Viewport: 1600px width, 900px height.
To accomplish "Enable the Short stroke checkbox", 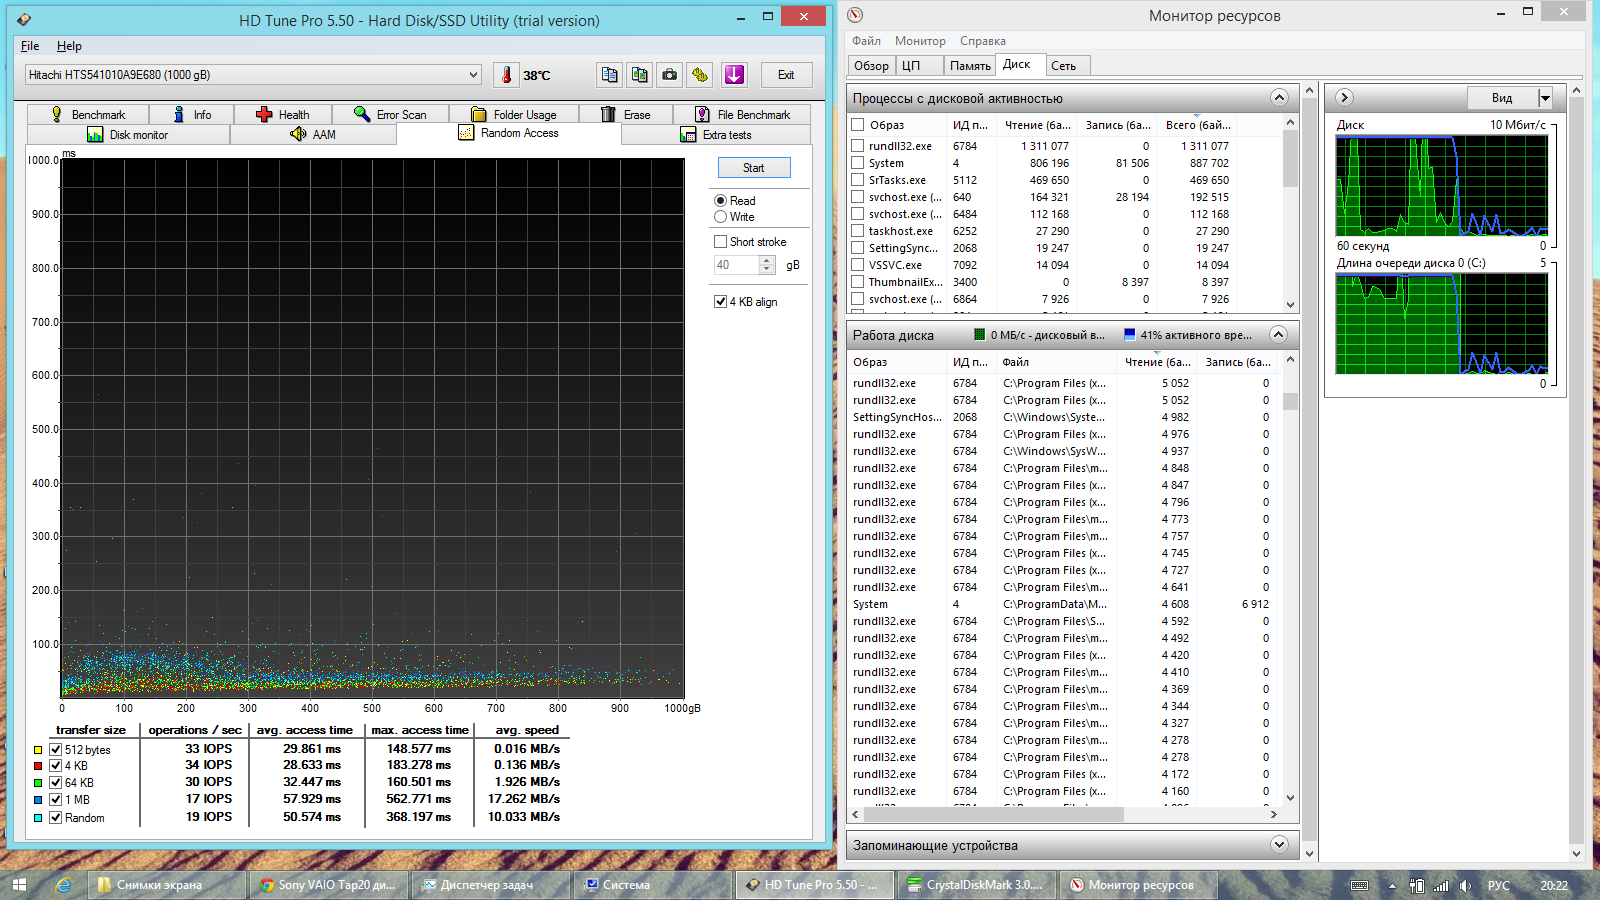I will tap(720, 242).
